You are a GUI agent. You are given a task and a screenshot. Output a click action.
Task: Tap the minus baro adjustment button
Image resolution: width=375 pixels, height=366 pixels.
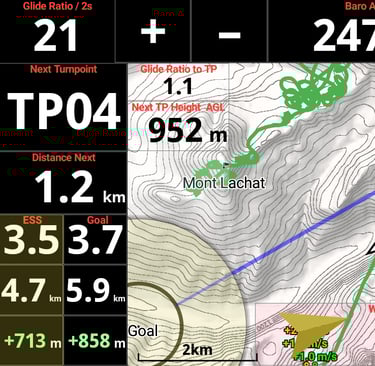[x=229, y=31]
